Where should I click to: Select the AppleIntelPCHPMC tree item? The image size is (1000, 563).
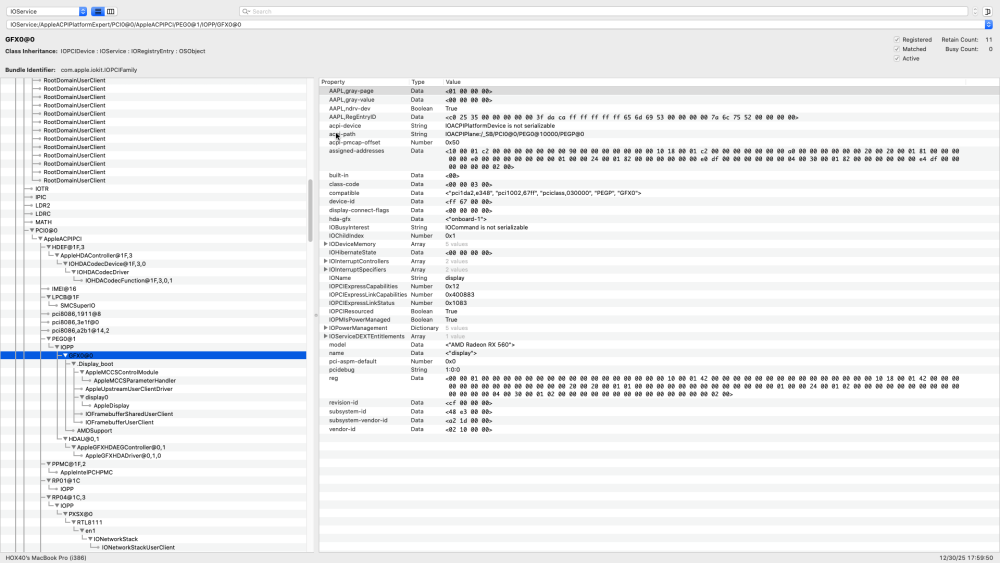(x=86, y=472)
